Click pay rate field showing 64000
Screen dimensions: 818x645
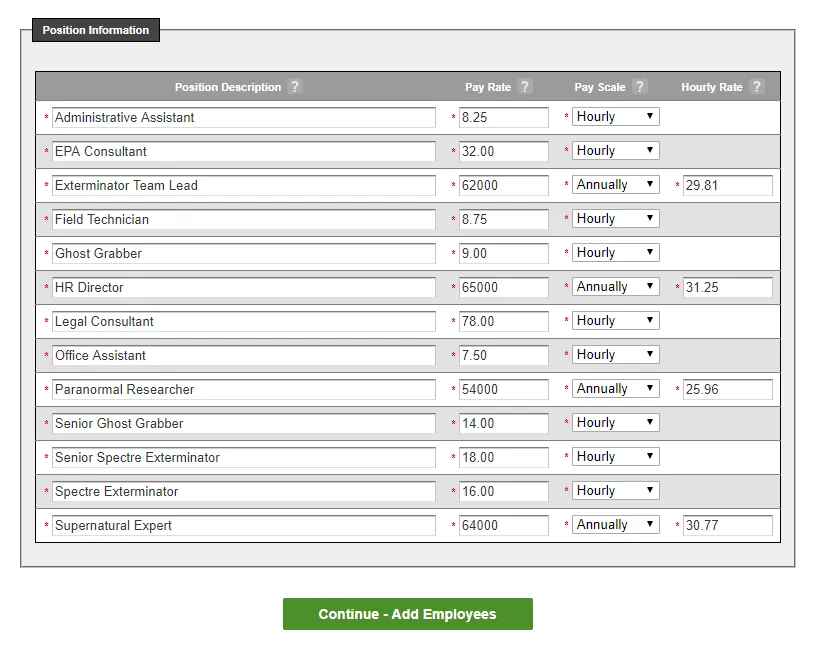504,525
